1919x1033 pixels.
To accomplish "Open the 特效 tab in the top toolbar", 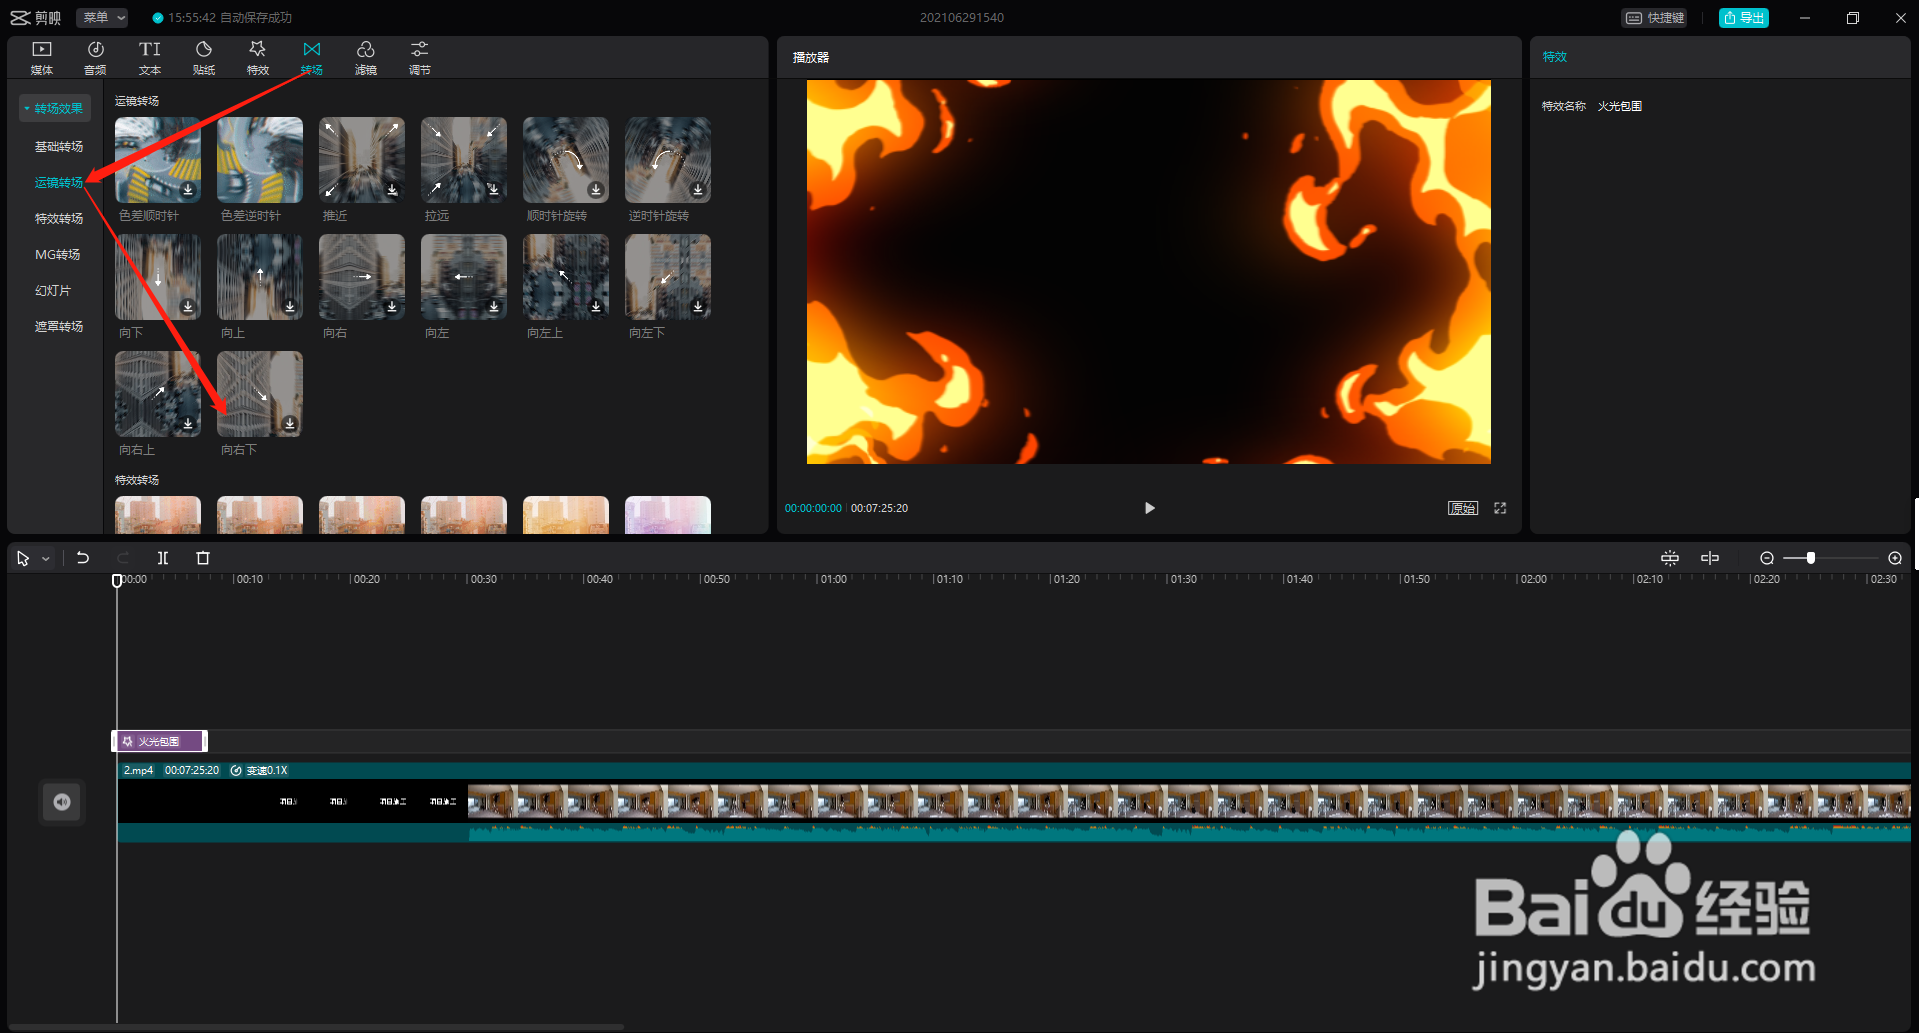I will 258,58.
